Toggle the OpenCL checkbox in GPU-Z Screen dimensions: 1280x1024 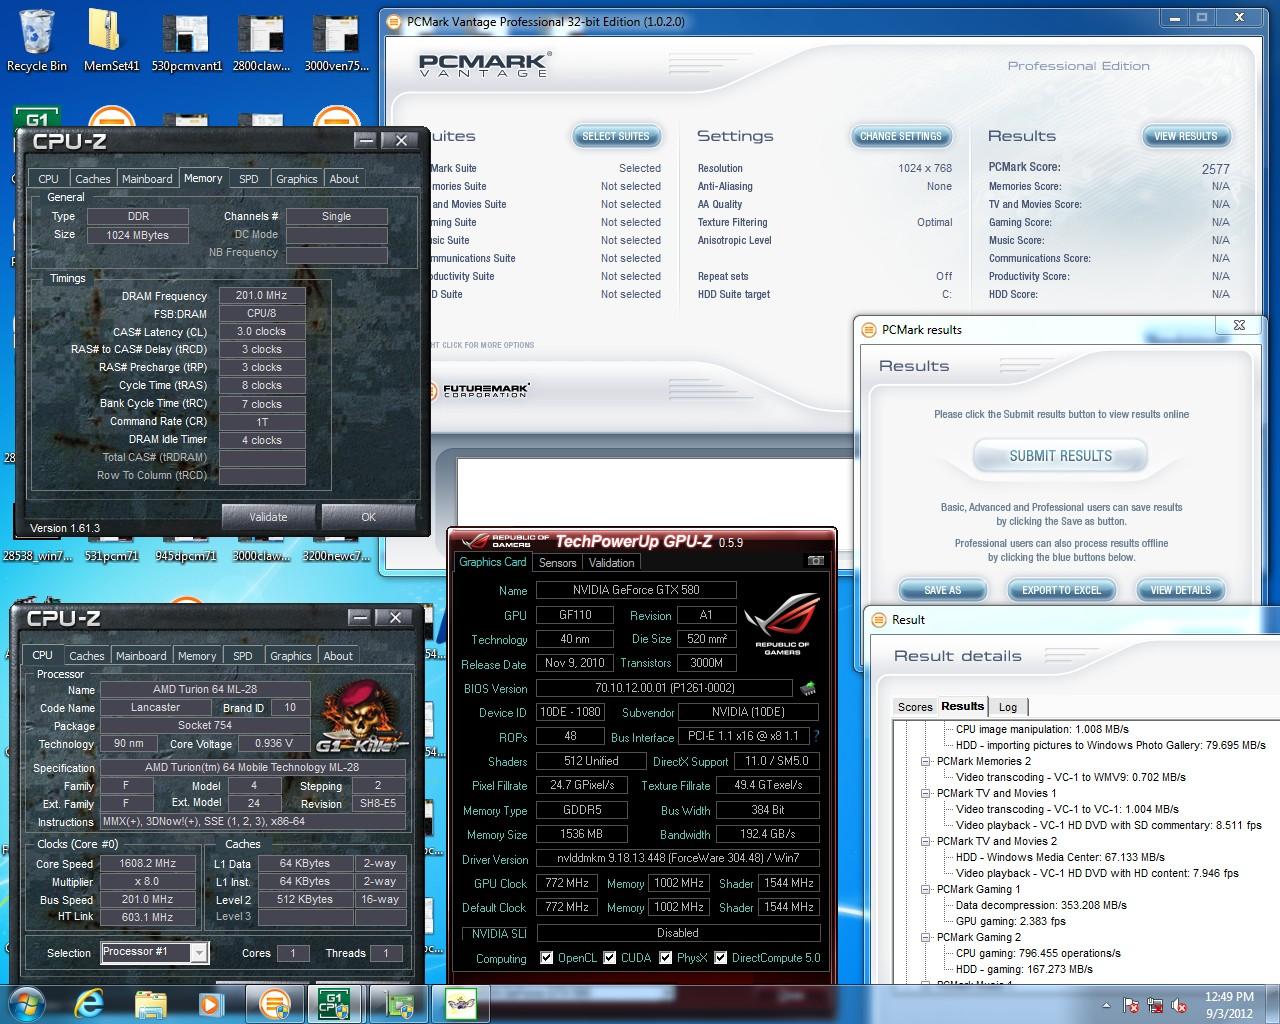pos(546,958)
